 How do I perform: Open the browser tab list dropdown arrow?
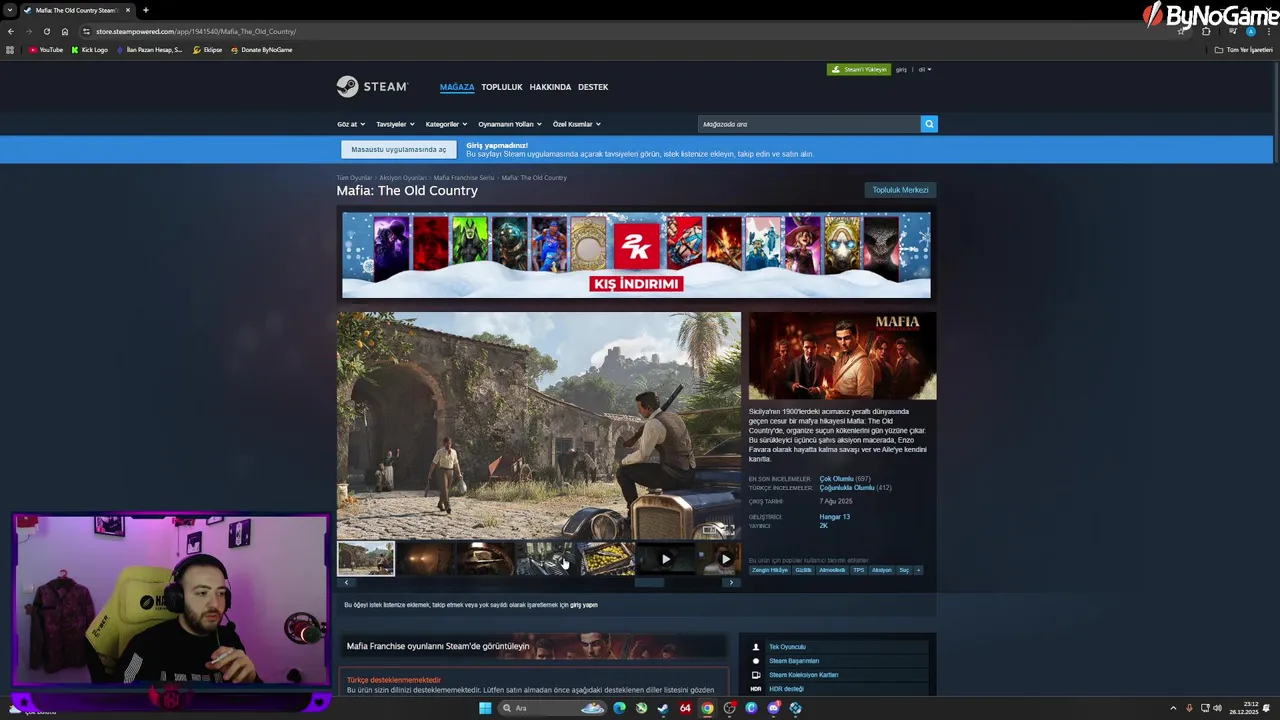10,10
